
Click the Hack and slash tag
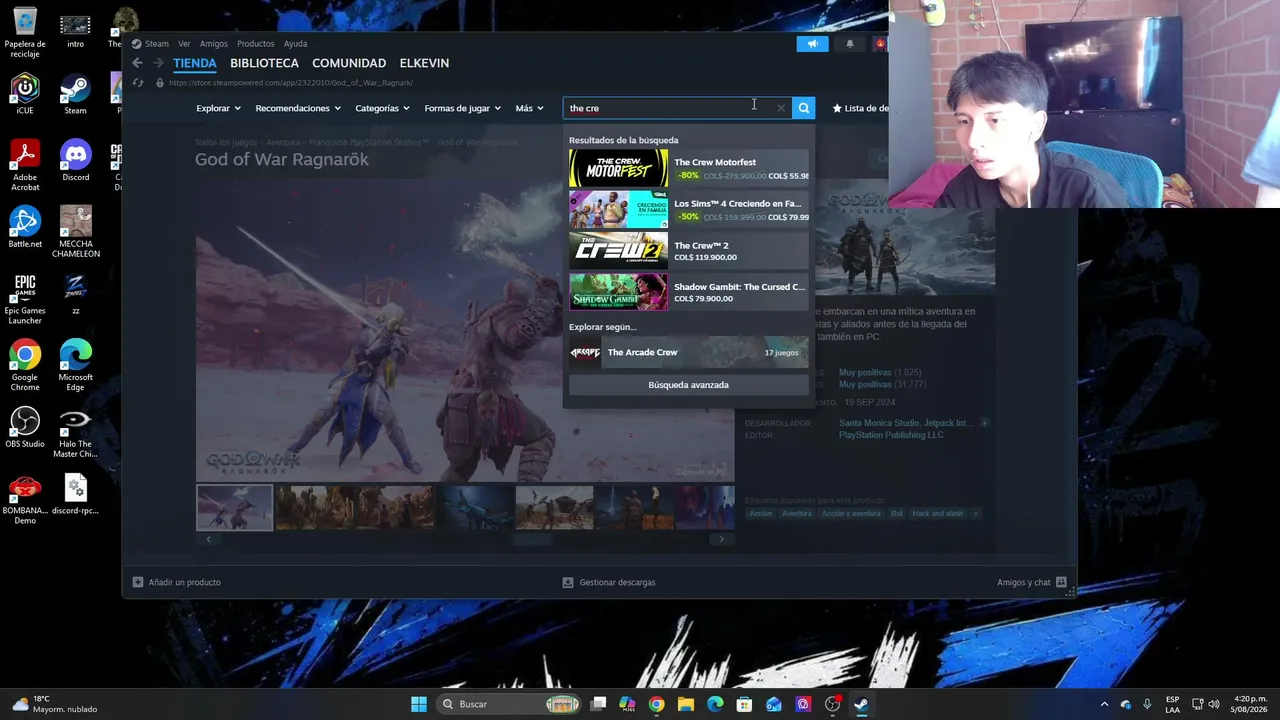(937, 514)
